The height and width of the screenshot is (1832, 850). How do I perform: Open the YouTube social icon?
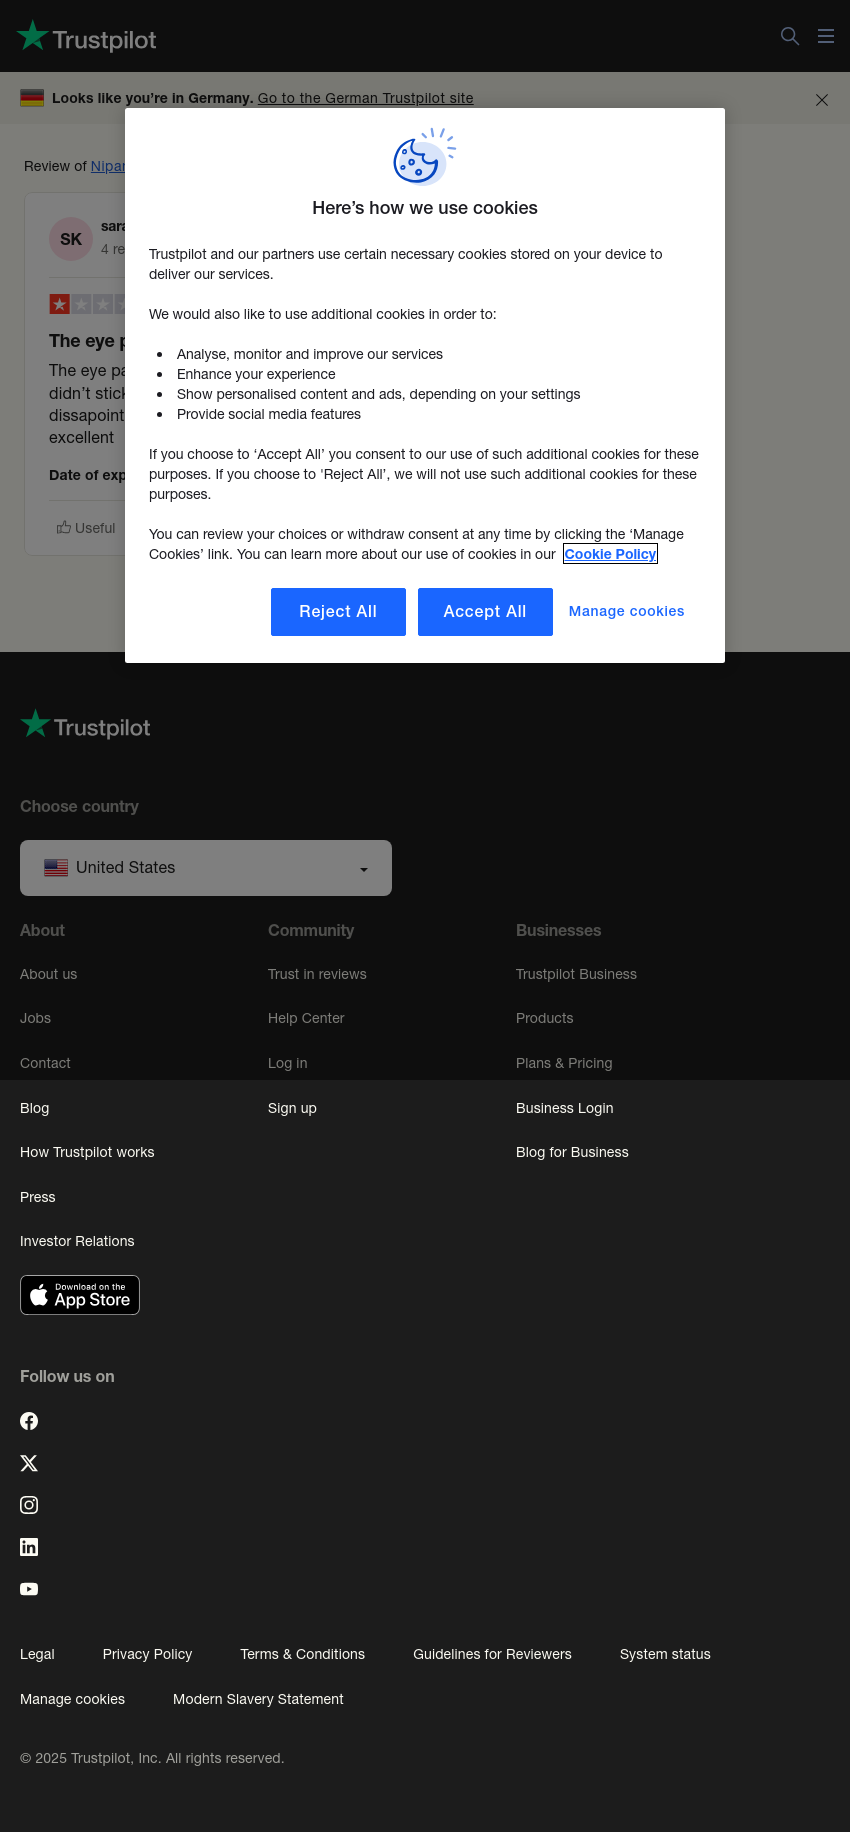coord(29,1589)
